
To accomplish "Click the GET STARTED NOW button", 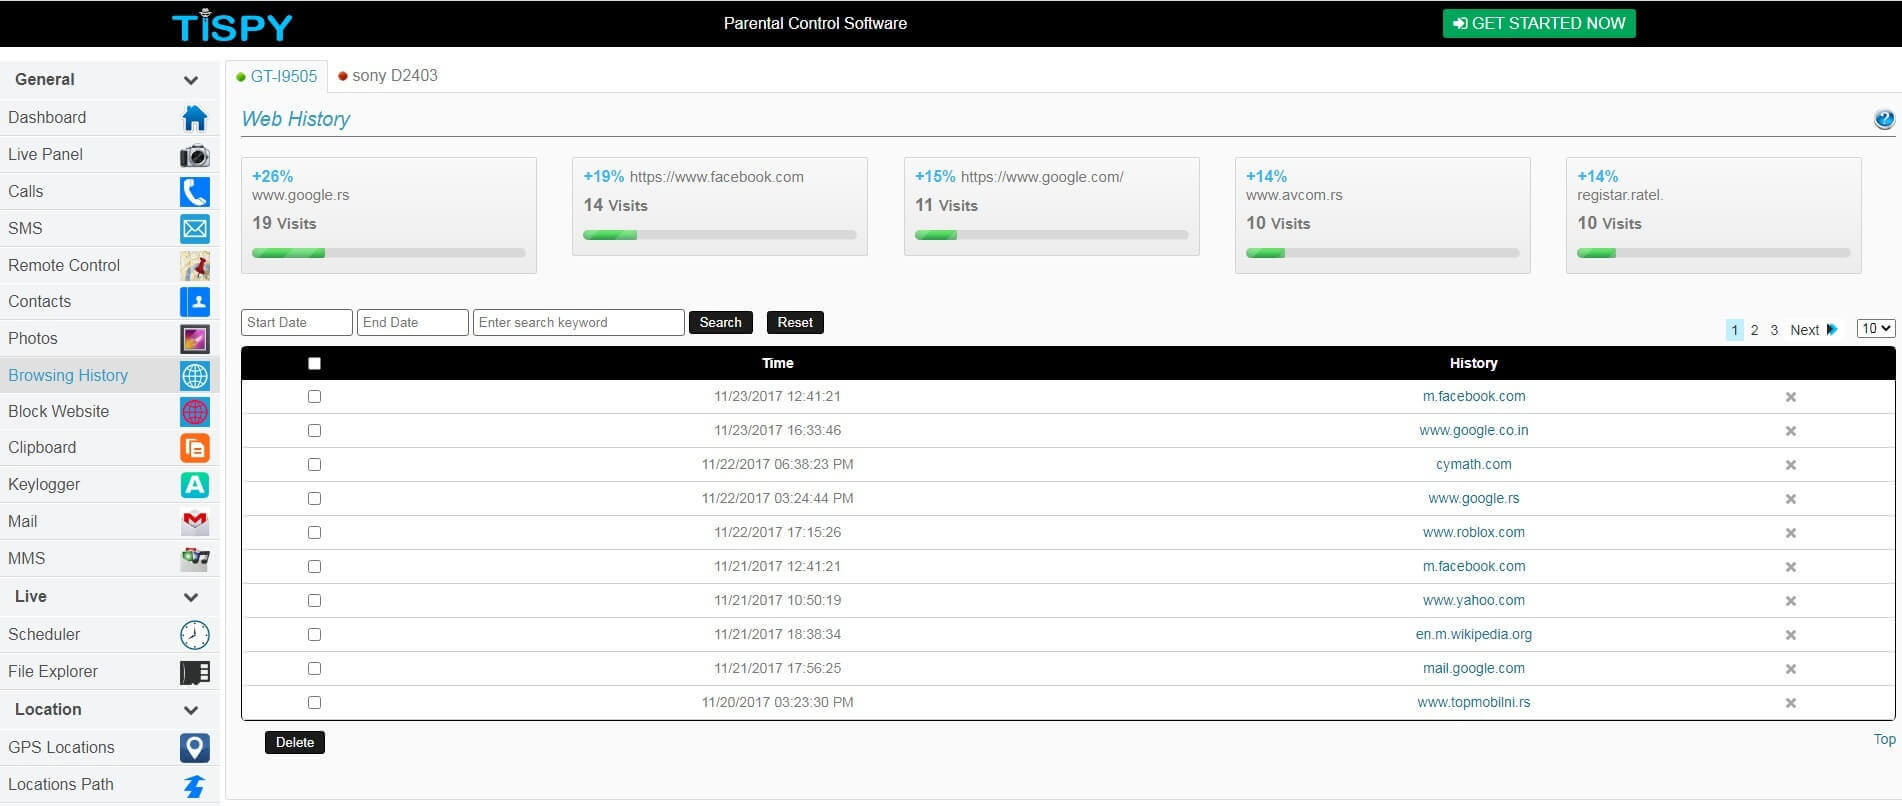I will [x=1539, y=24].
